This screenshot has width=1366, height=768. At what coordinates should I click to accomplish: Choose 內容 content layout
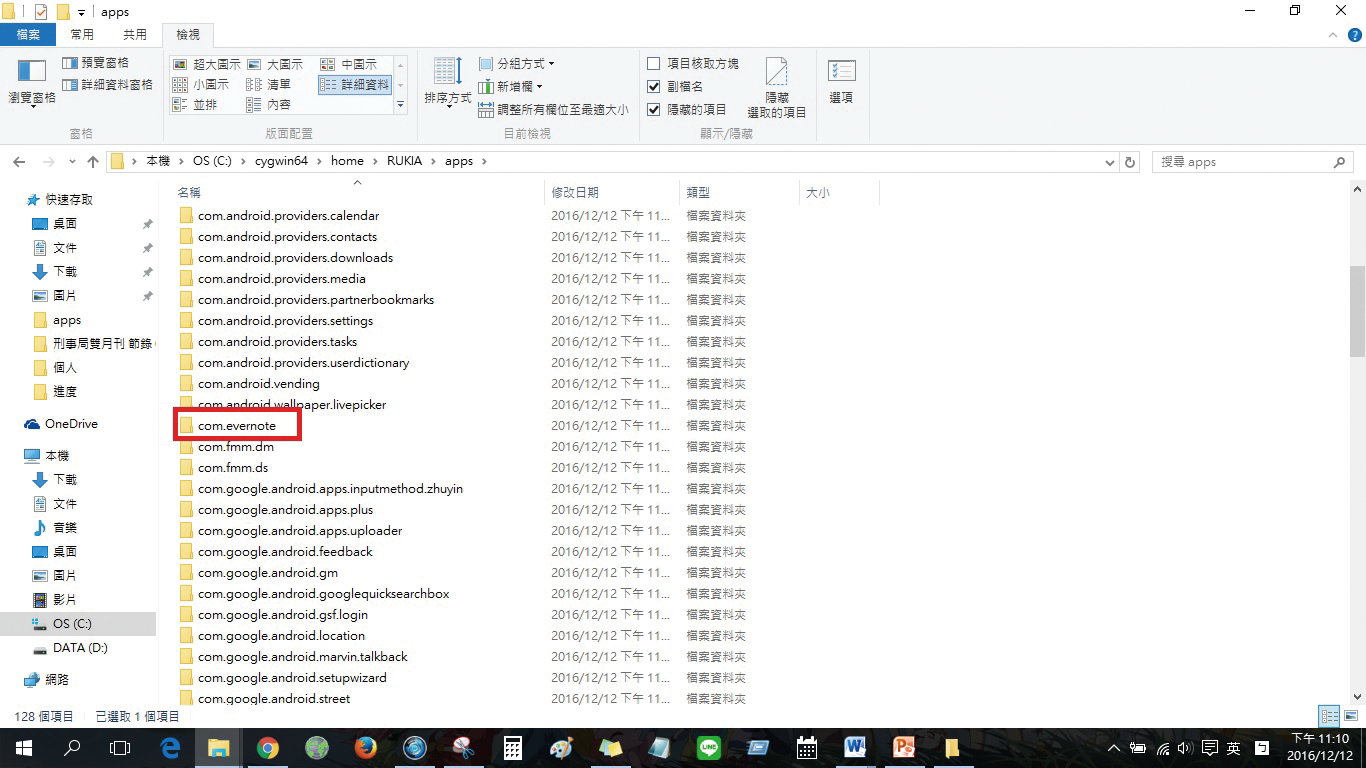tap(269, 105)
